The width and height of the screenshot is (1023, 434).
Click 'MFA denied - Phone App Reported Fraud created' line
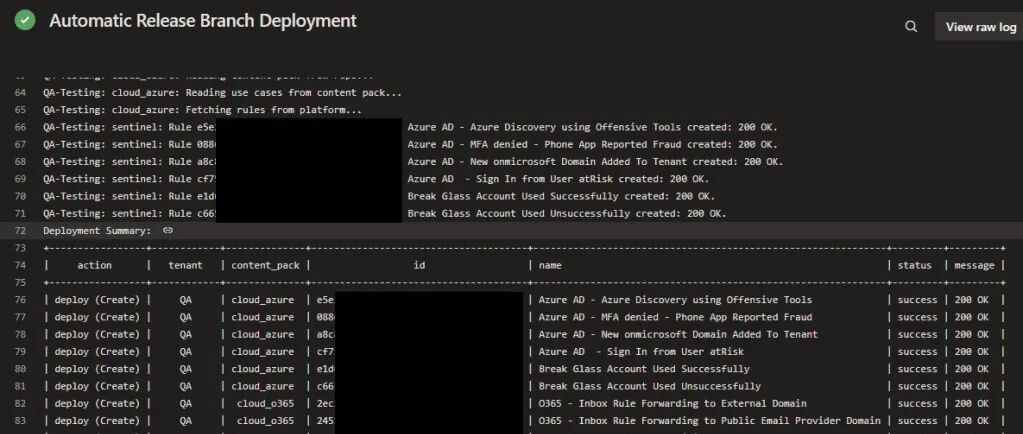tap(592, 144)
